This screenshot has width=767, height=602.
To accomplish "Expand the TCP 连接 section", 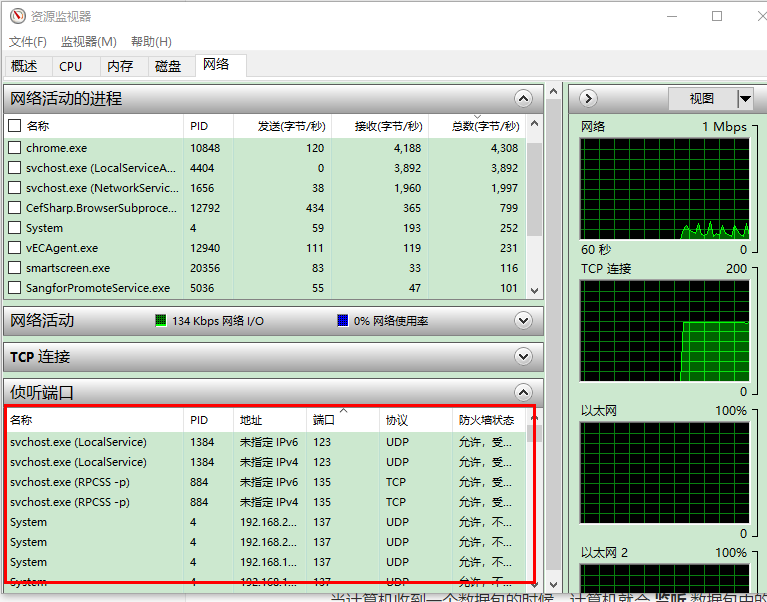I will pyautogui.click(x=523, y=357).
